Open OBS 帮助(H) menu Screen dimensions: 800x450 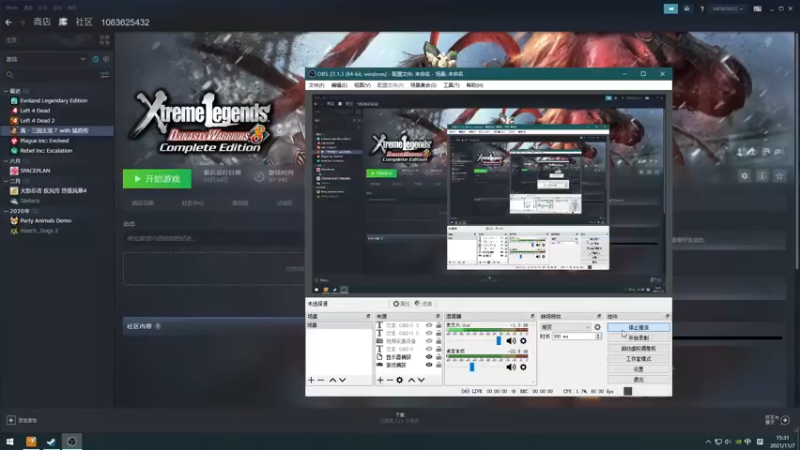coord(474,85)
